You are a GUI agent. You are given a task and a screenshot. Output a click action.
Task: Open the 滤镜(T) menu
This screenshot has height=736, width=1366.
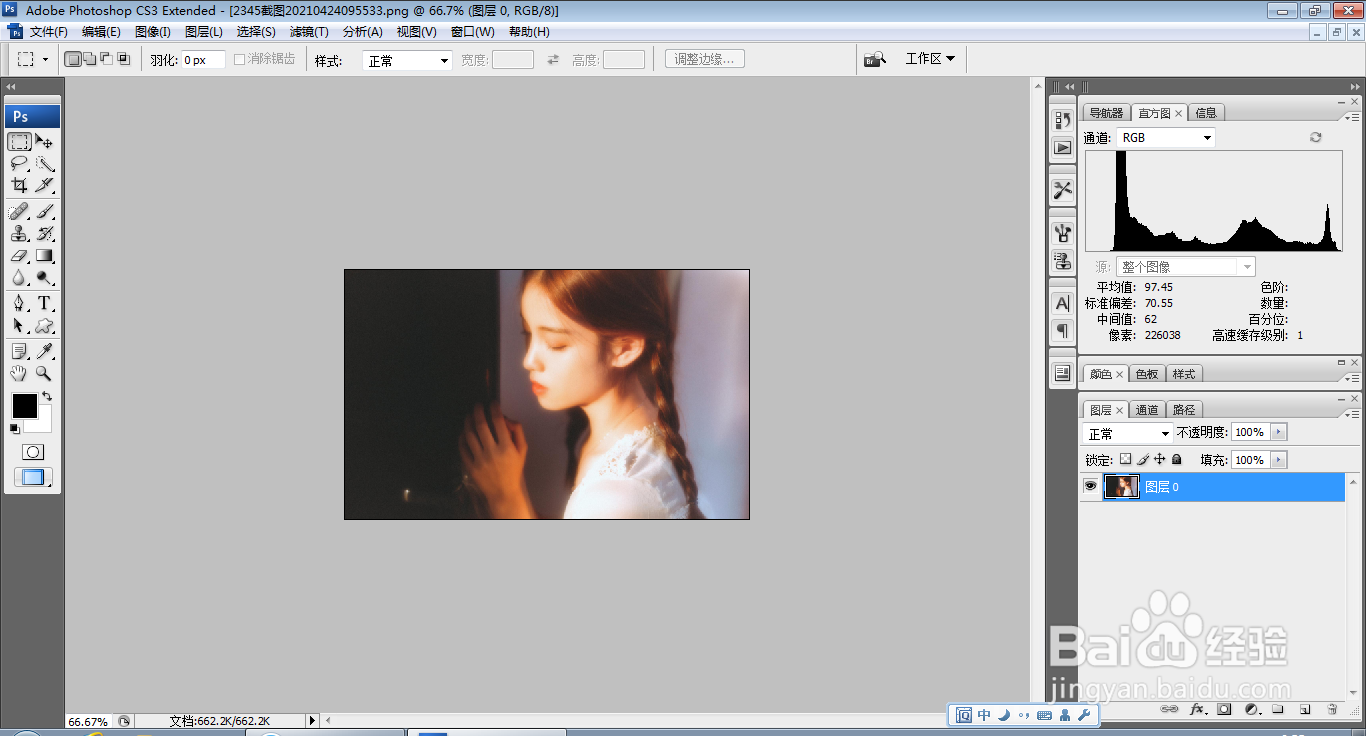tap(309, 32)
